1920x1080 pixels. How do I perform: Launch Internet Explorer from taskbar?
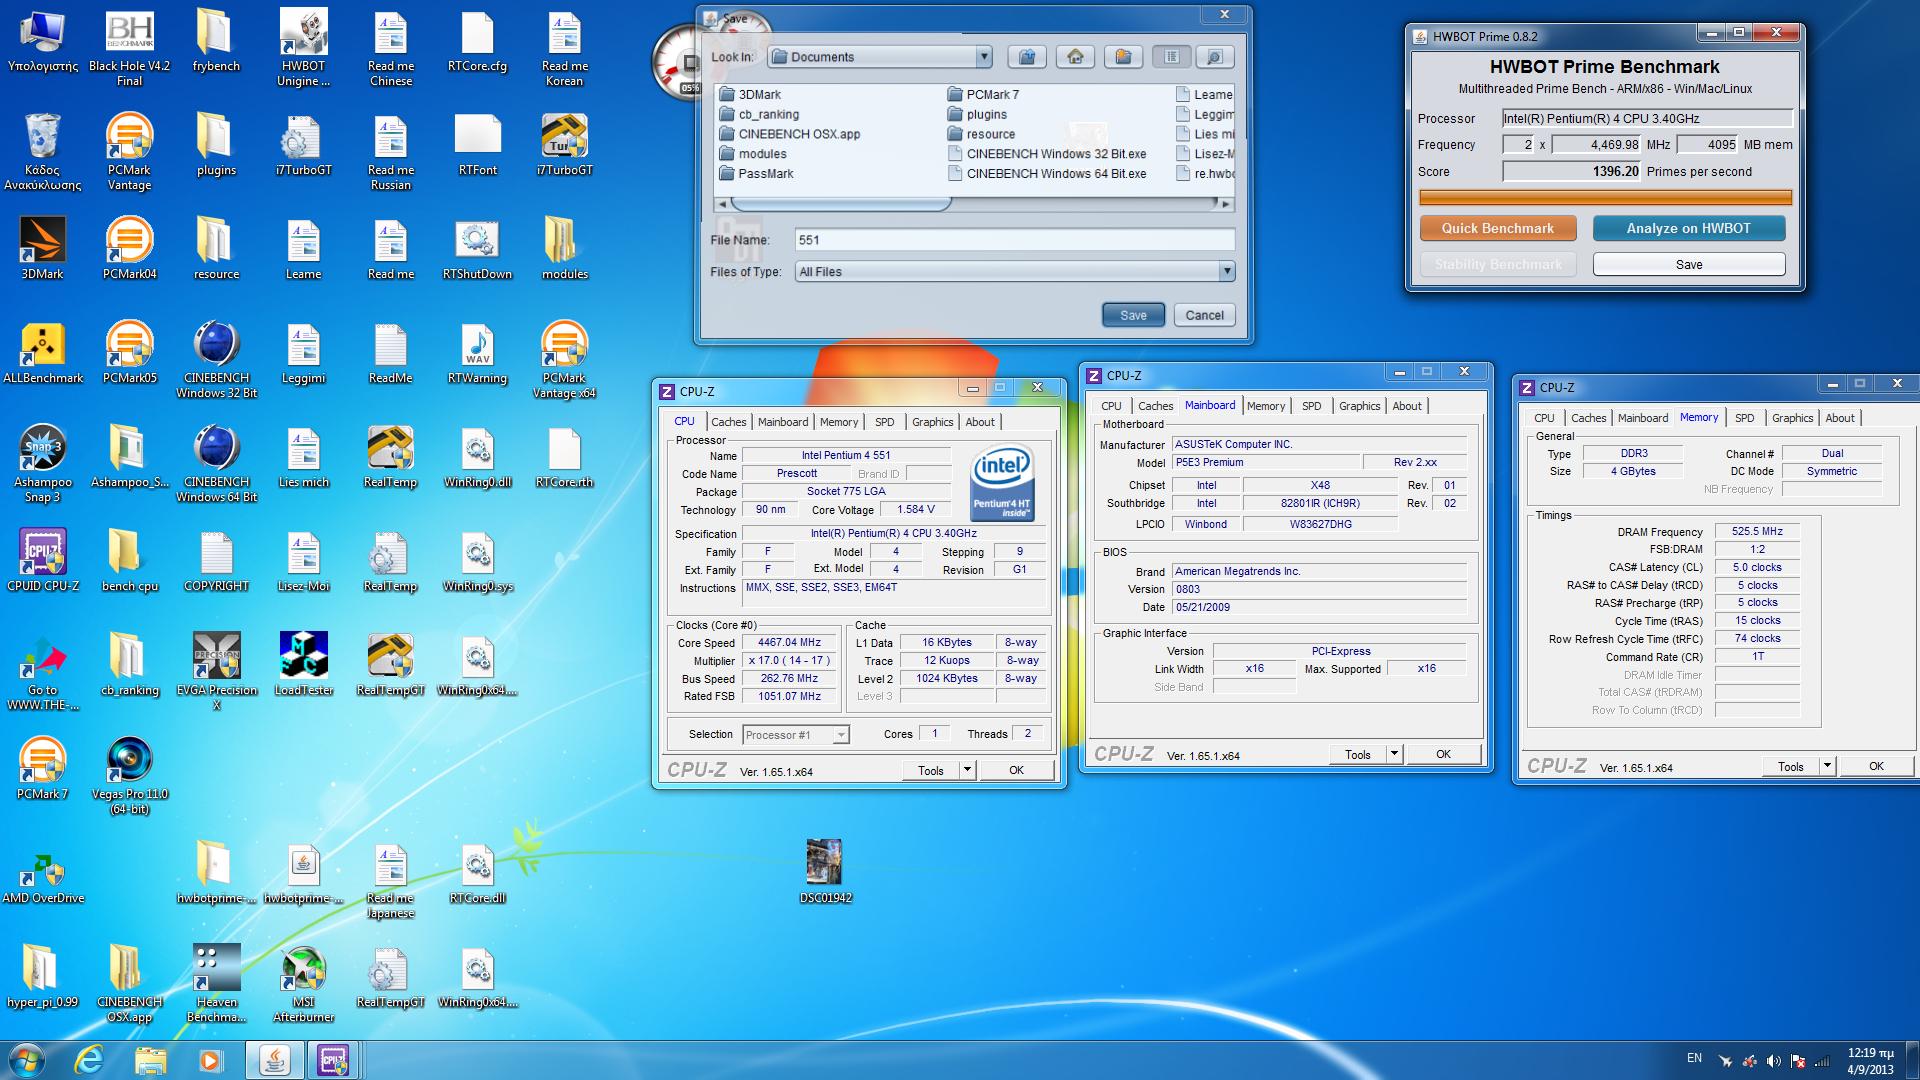pyautogui.click(x=89, y=1059)
